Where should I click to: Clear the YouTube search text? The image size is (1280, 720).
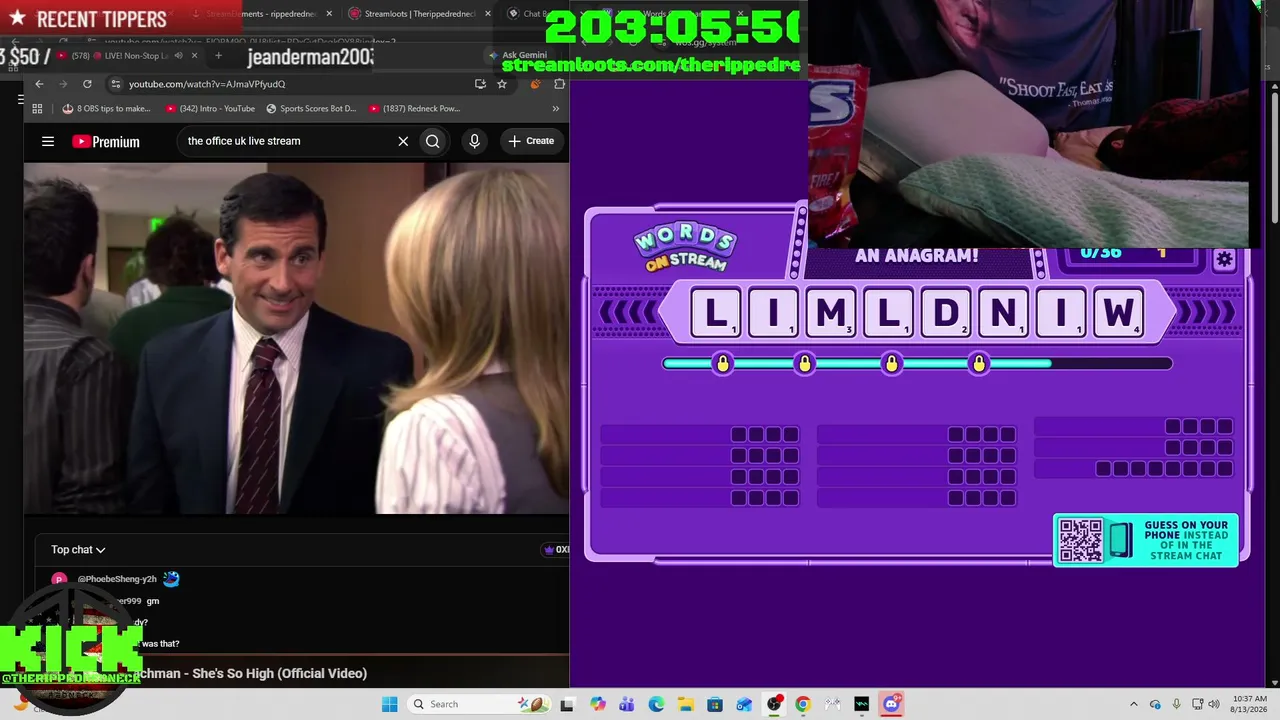[x=403, y=141]
